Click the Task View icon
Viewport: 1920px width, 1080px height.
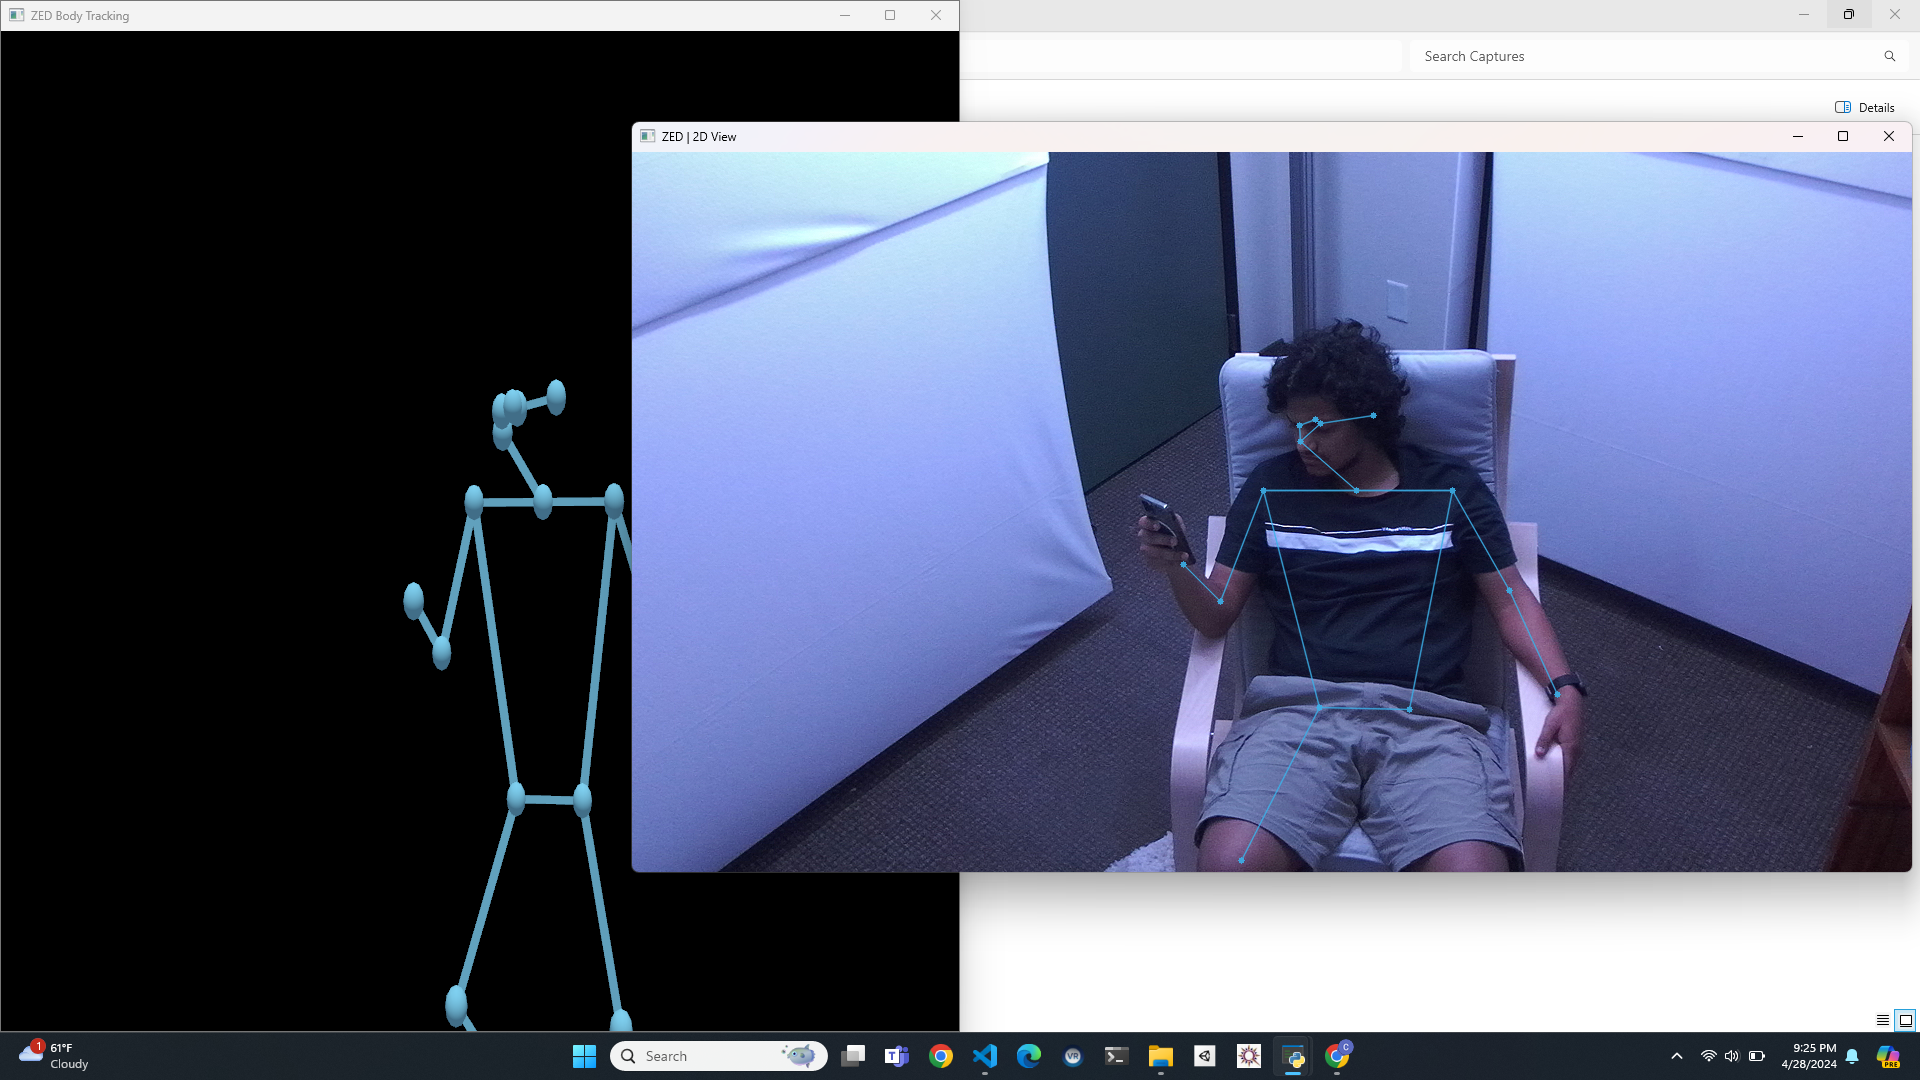853,1056
